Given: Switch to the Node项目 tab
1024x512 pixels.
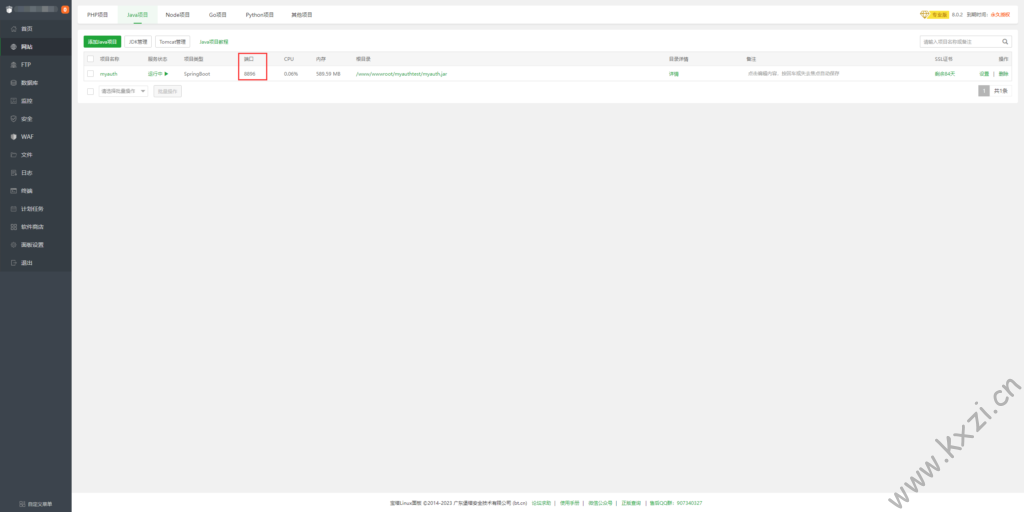Looking at the screenshot, I should [178, 14].
